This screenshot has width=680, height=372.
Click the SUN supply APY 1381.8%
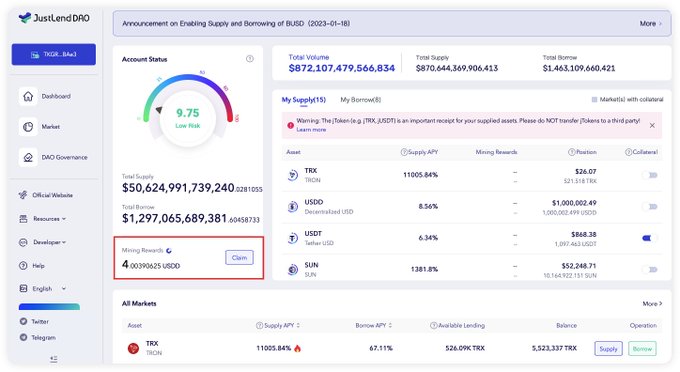424,269
